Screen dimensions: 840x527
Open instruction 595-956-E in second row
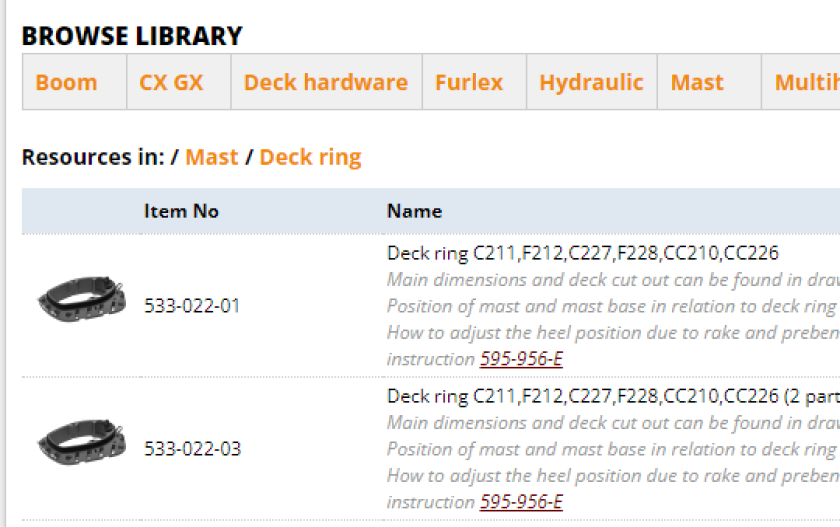tap(521, 501)
